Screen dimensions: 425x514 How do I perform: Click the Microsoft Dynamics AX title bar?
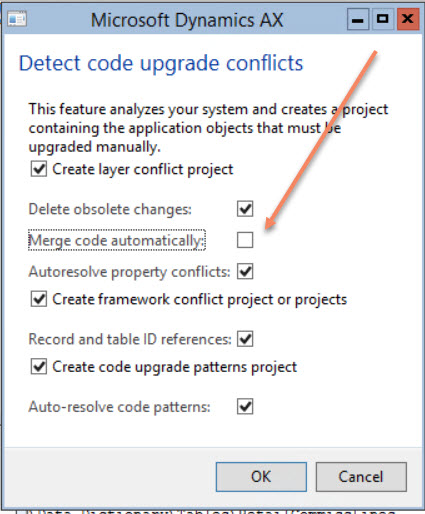point(187,20)
